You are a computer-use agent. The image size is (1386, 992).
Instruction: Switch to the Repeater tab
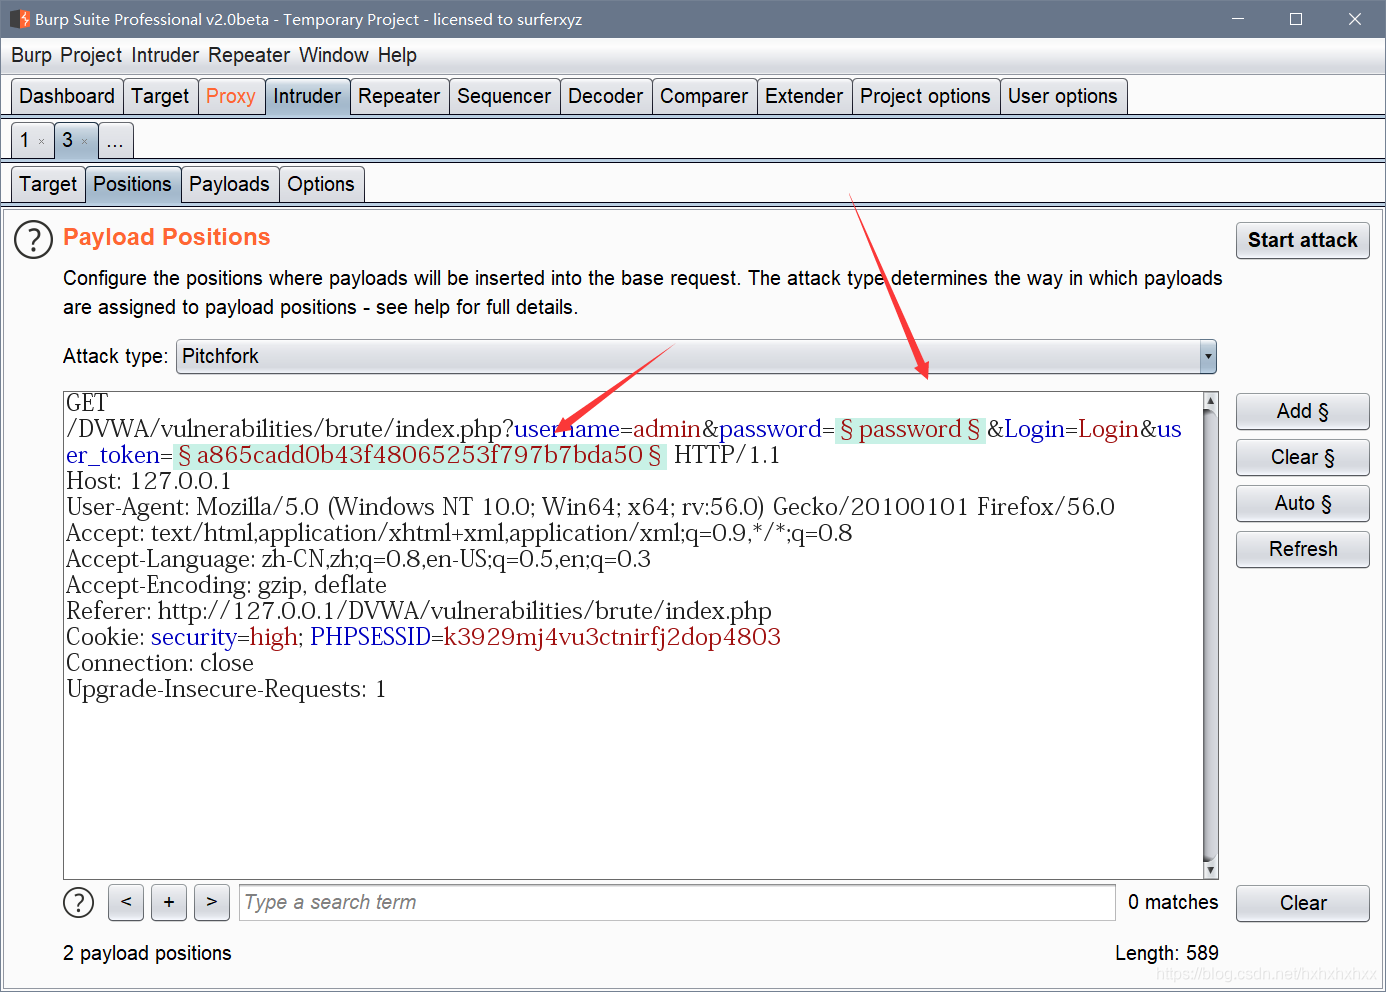pos(399,96)
